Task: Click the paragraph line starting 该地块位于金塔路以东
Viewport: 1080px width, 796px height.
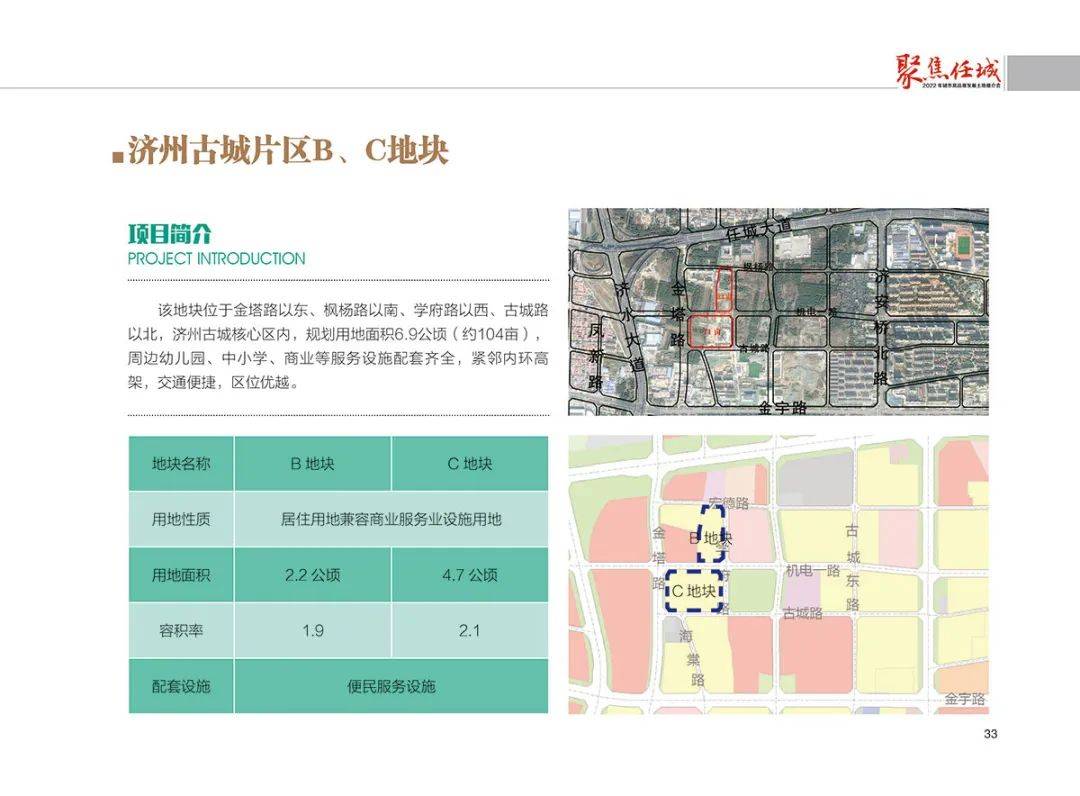Action: [353, 310]
